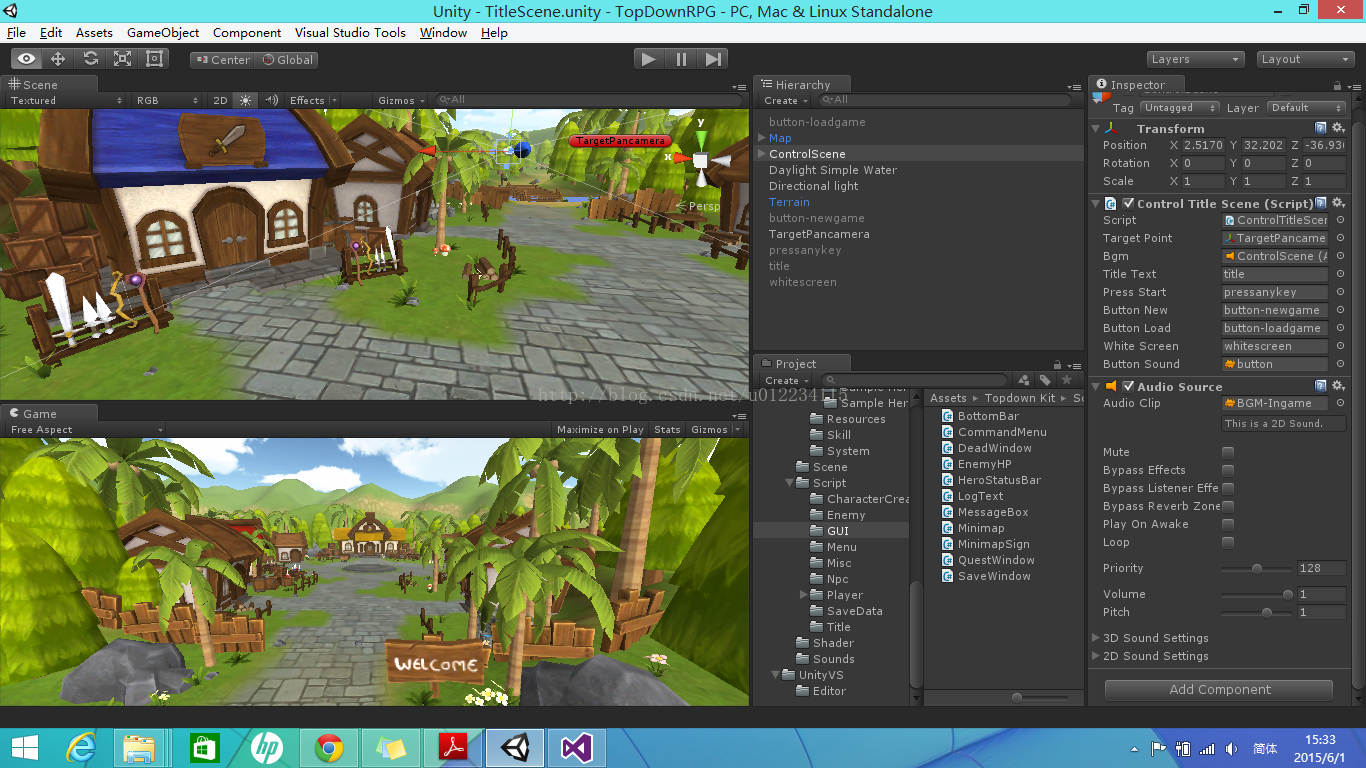The image size is (1366, 768).
Task: Open the Tag Untagged dropdown
Action: (1180, 107)
